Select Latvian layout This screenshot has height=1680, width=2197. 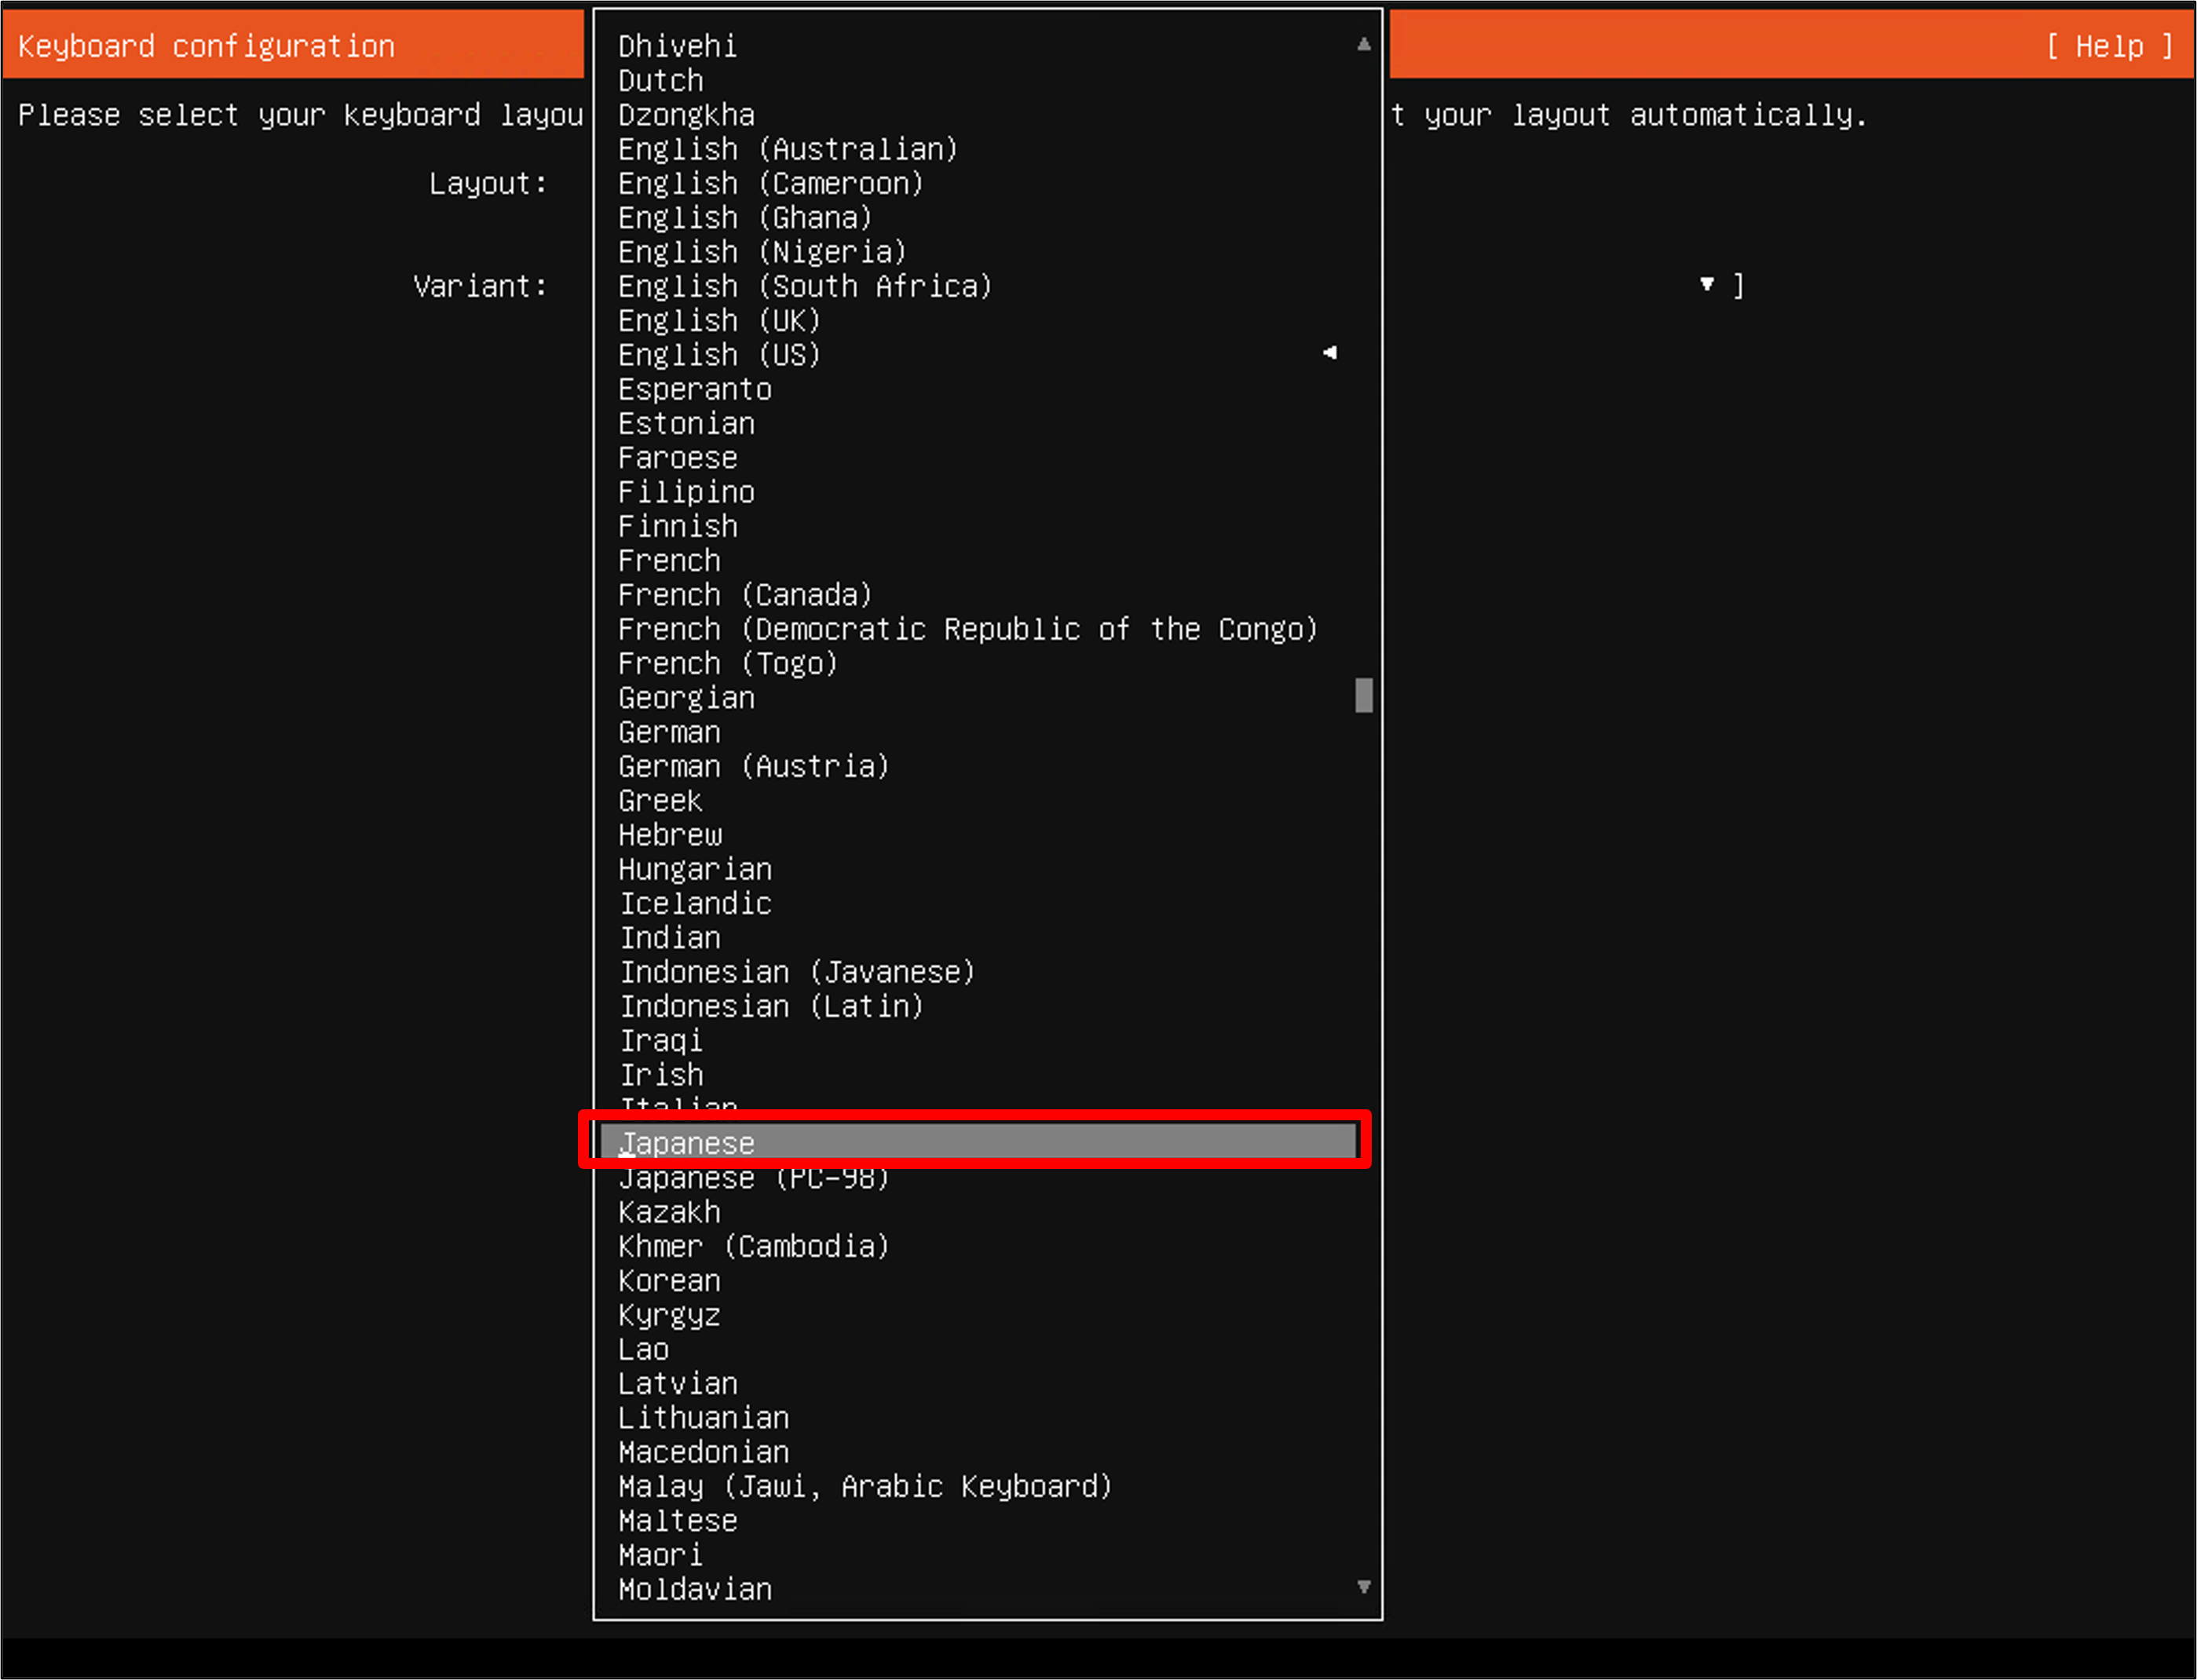coord(677,1383)
